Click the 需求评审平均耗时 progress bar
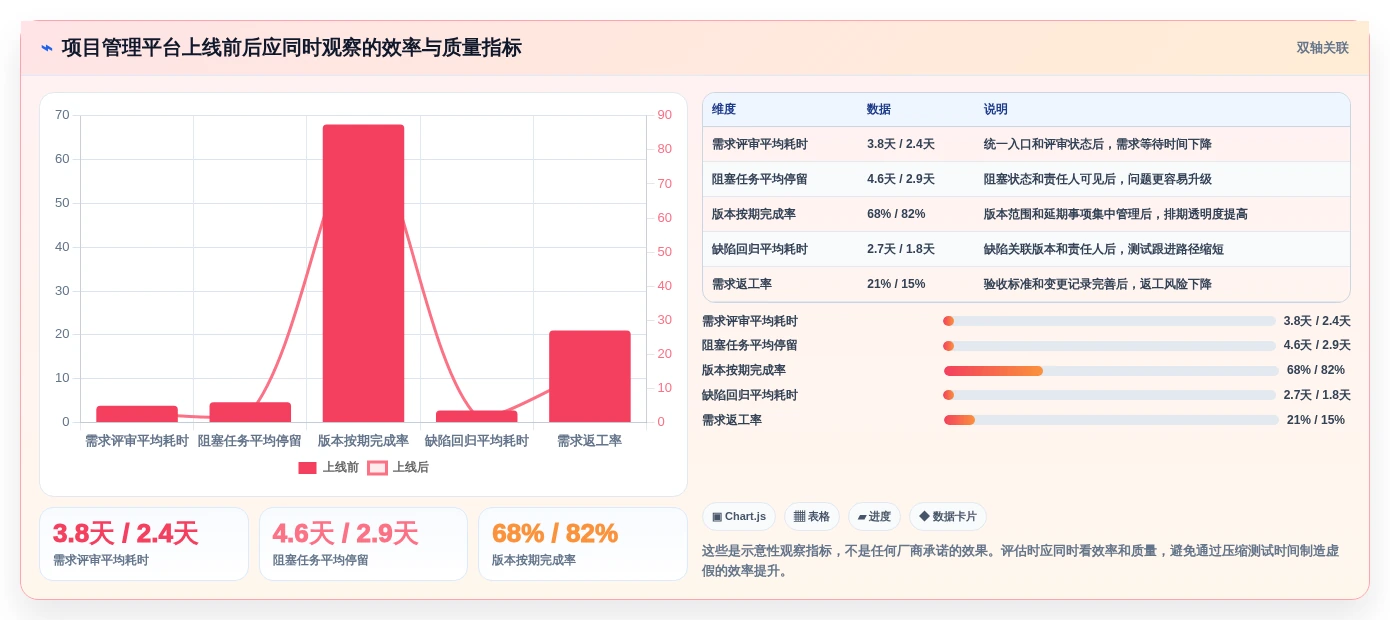Image resolution: width=1390 pixels, height=620 pixels. coord(1109,321)
